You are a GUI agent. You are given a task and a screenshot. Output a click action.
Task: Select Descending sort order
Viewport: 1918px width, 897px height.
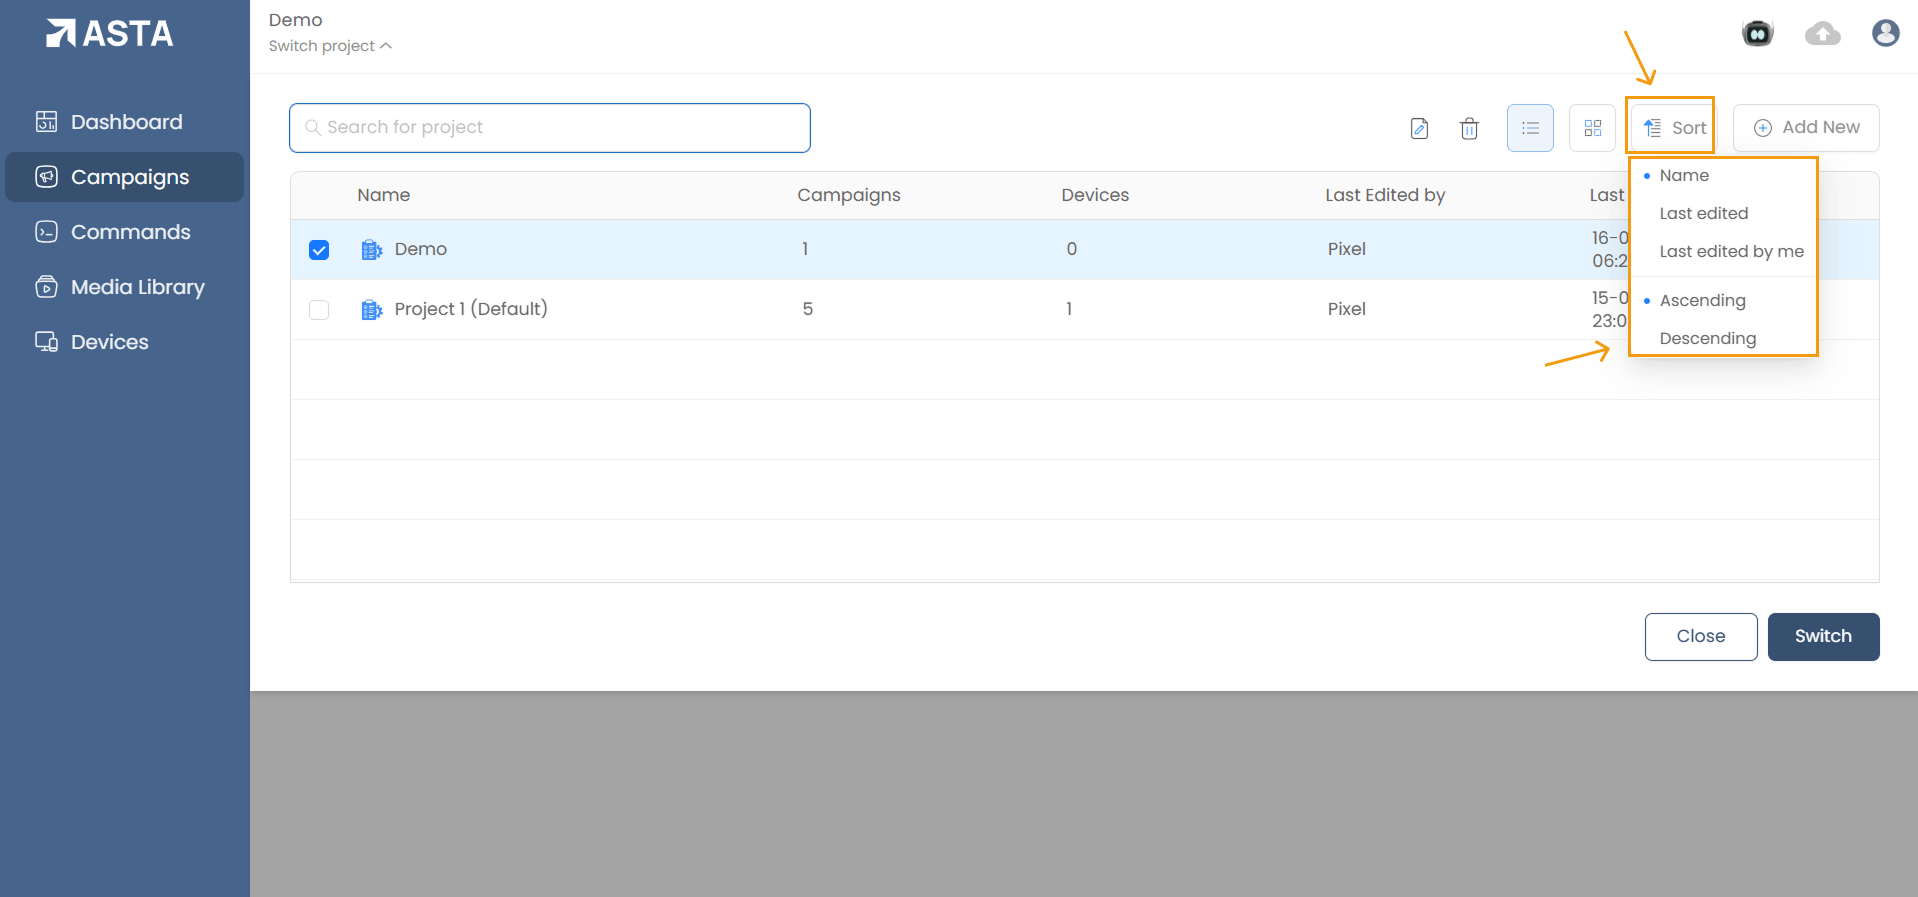coord(1707,338)
